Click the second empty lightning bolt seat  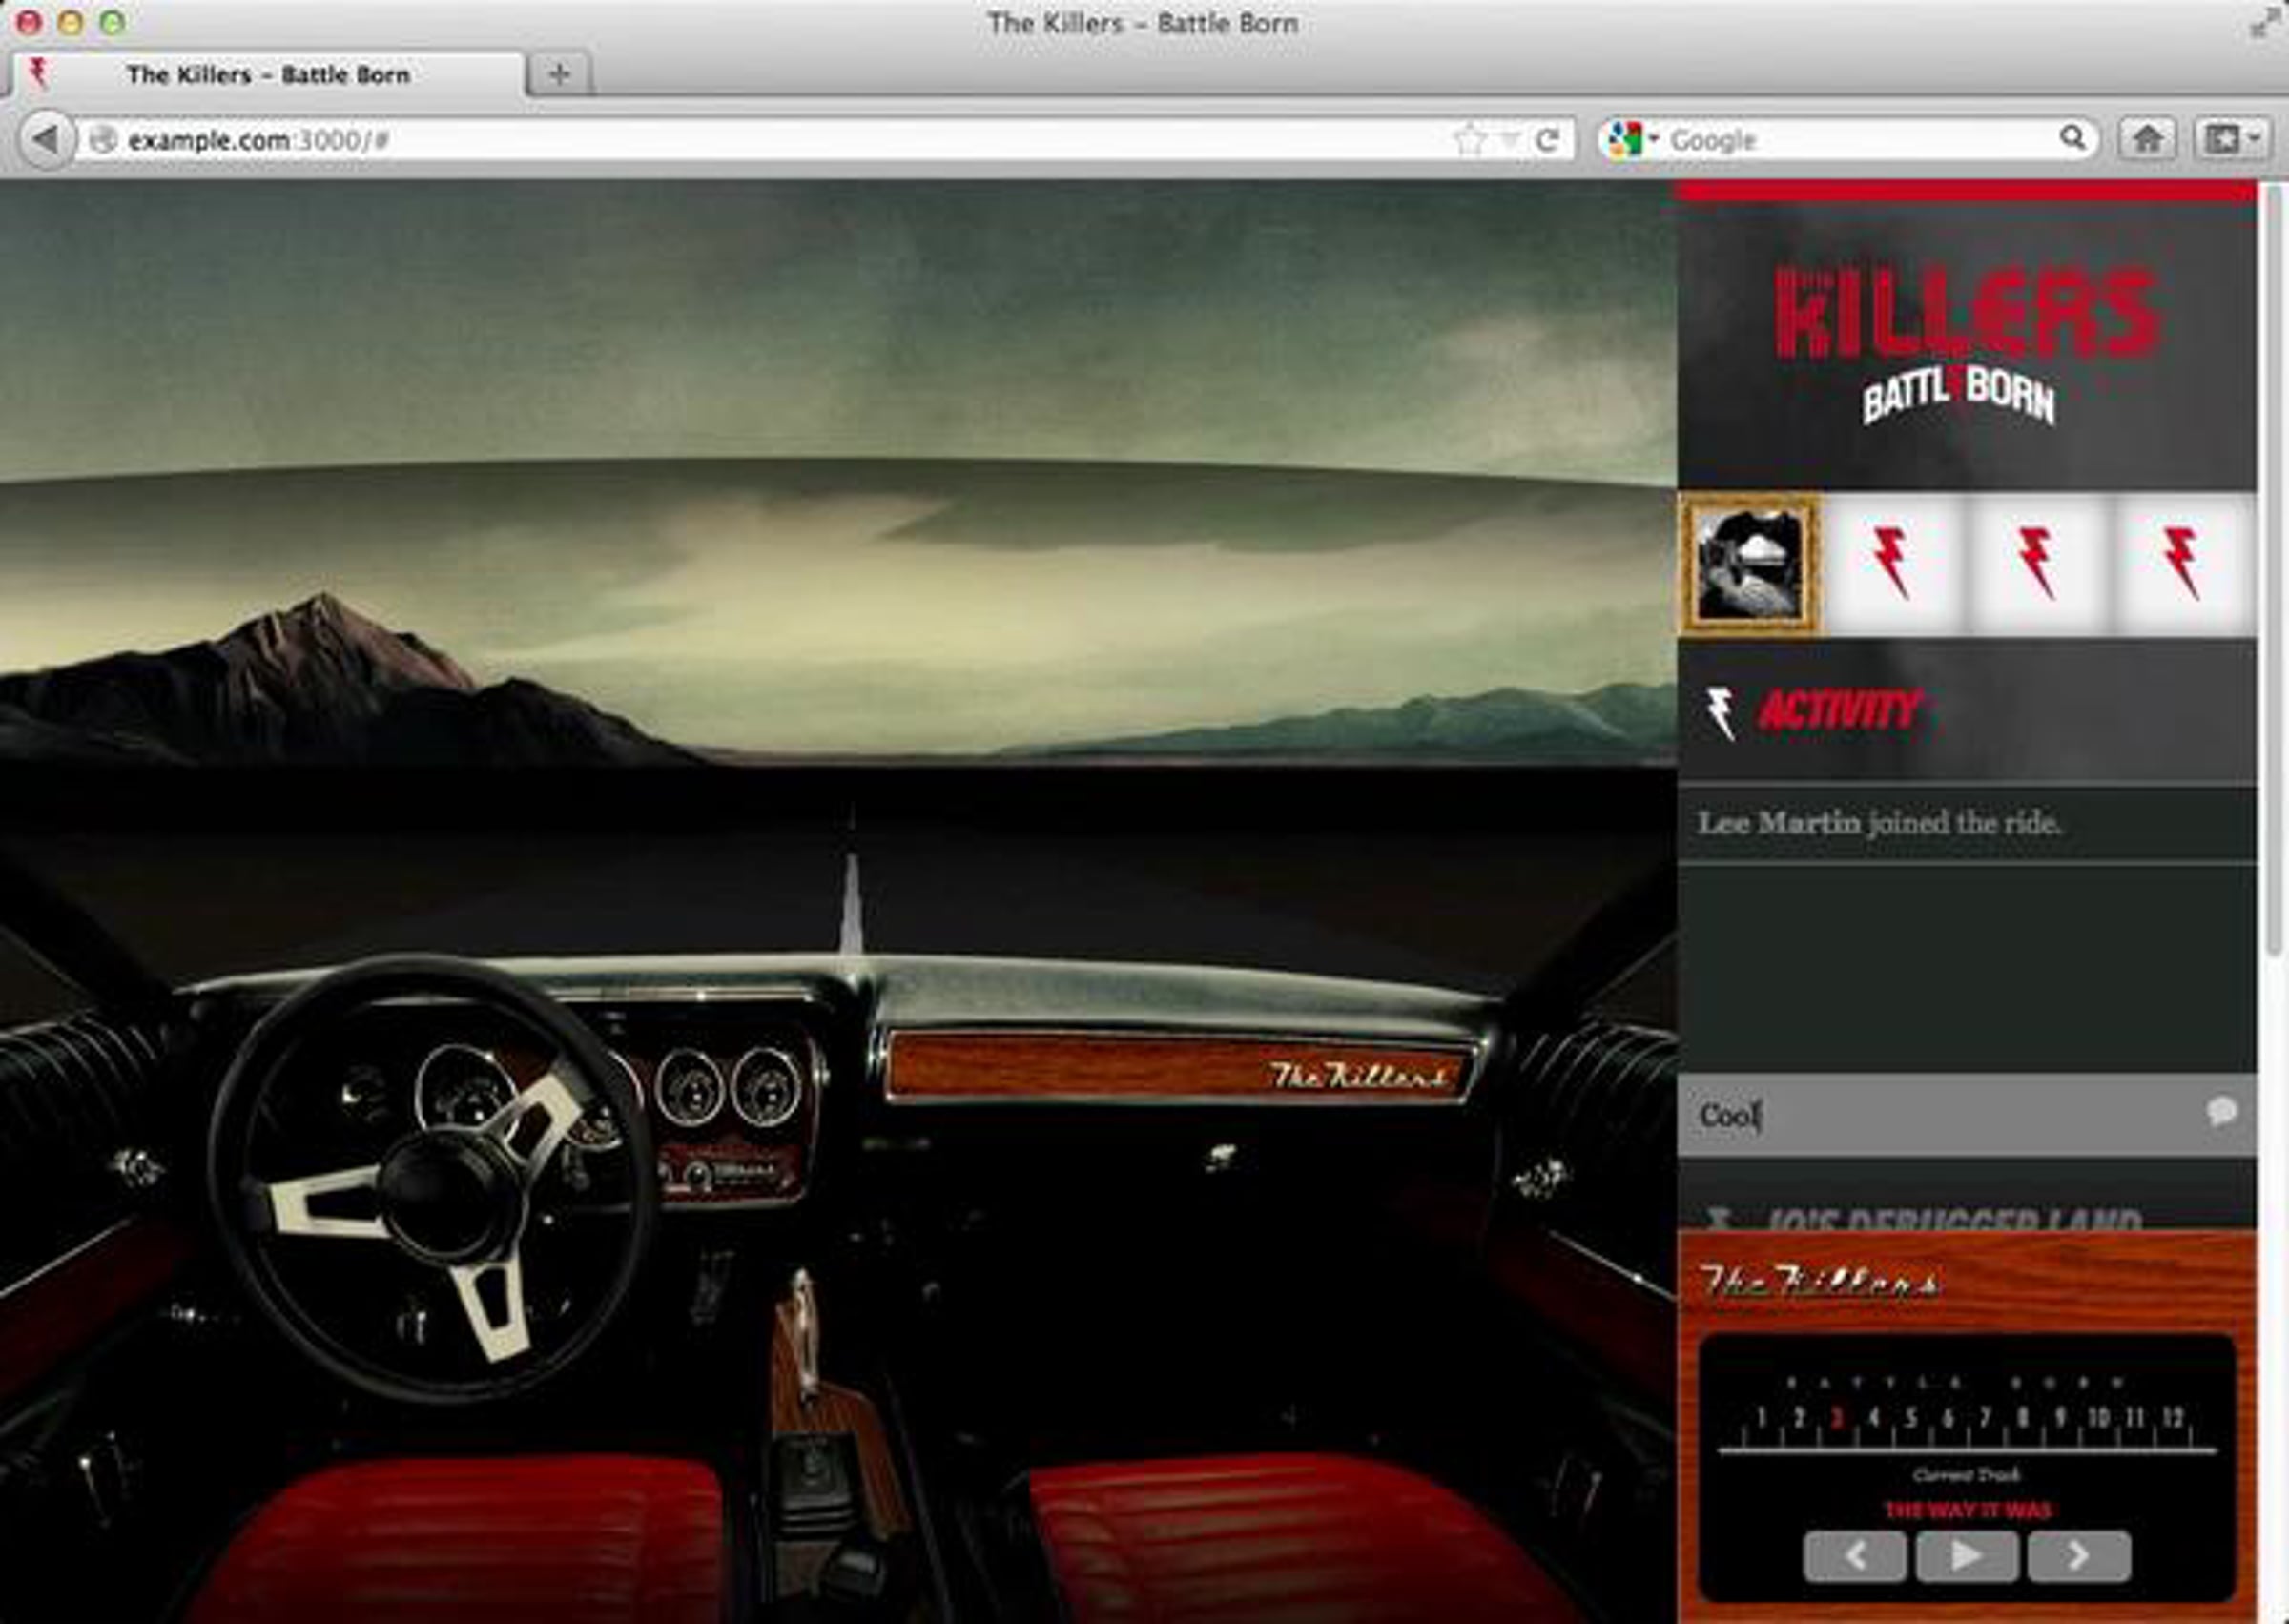click(x=2038, y=565)
